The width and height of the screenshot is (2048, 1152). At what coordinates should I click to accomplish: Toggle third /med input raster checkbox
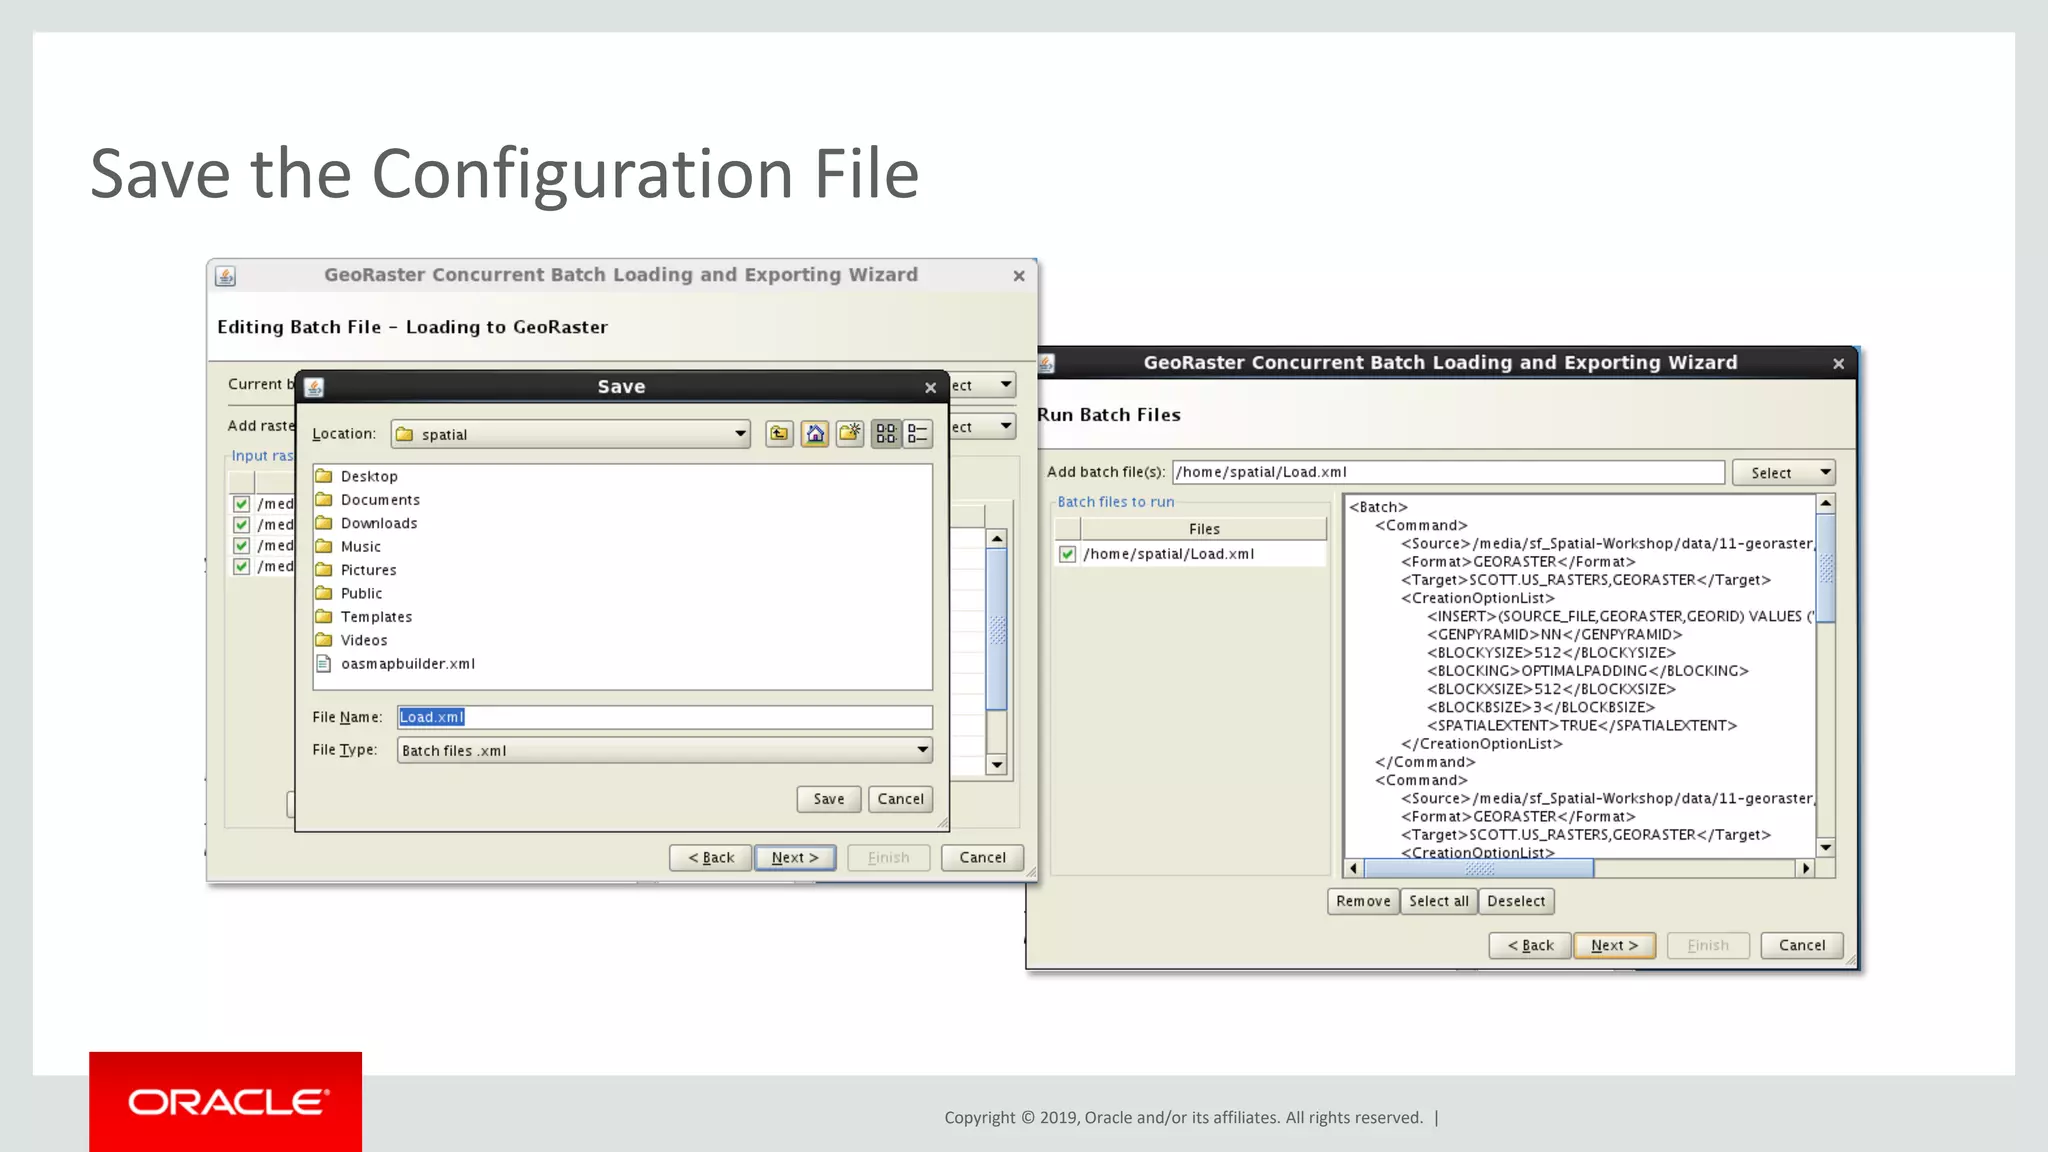click(x=241, y=545)
